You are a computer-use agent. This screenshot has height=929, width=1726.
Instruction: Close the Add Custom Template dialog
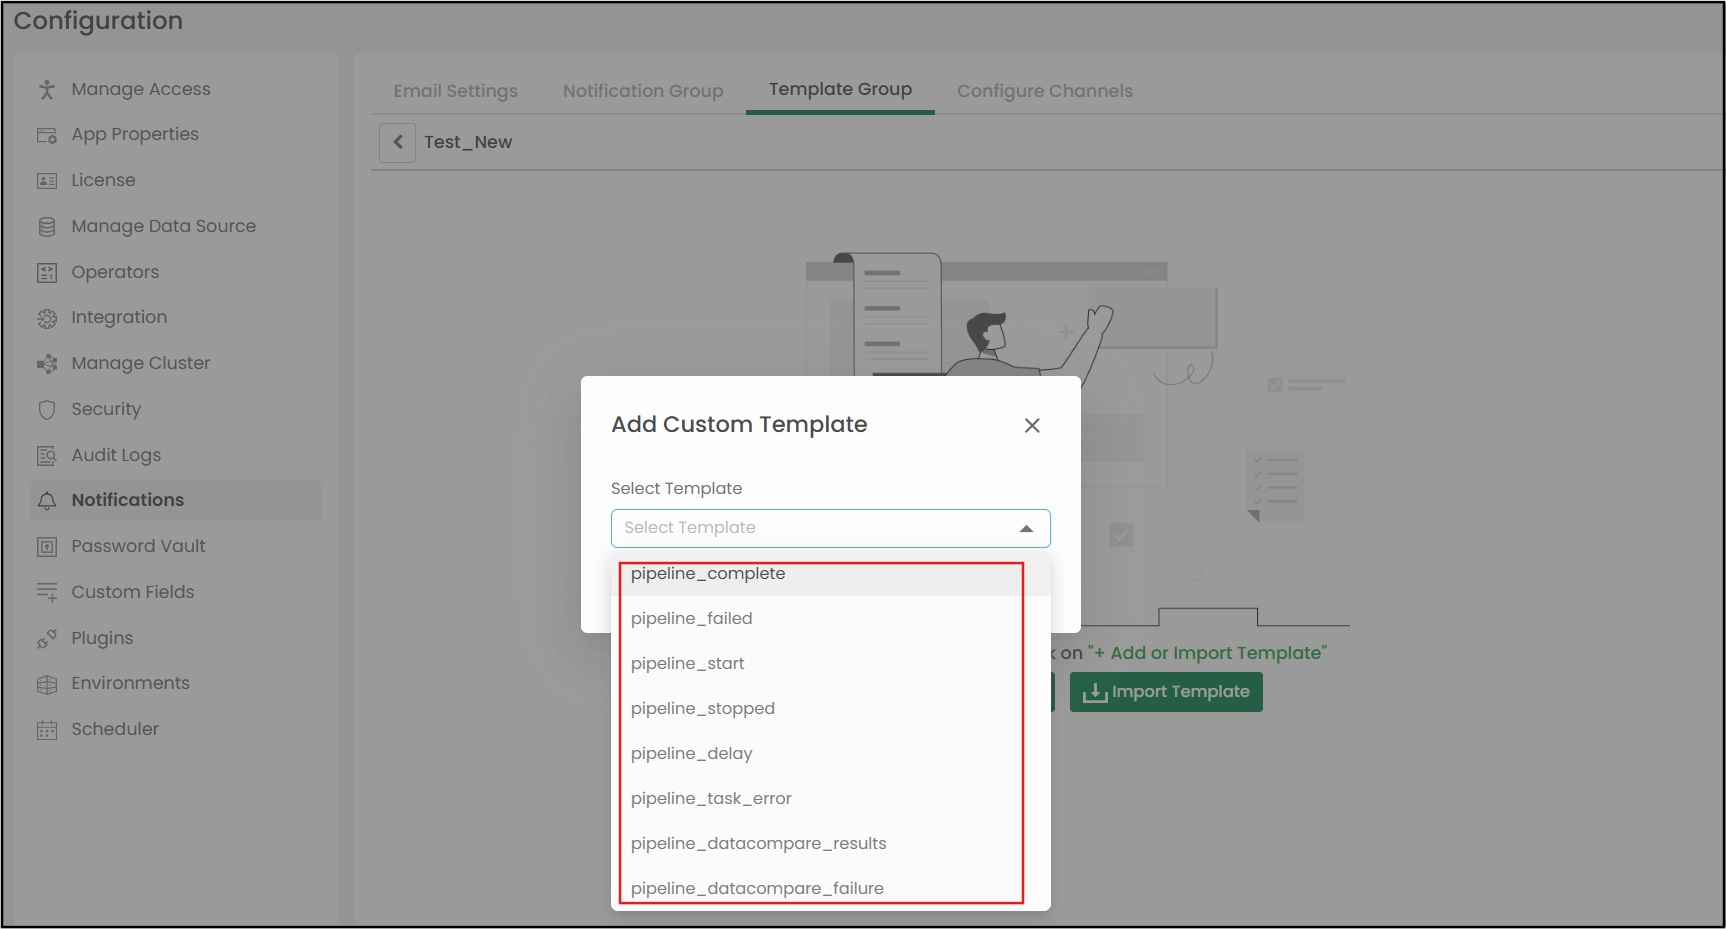pos(1032,426)
